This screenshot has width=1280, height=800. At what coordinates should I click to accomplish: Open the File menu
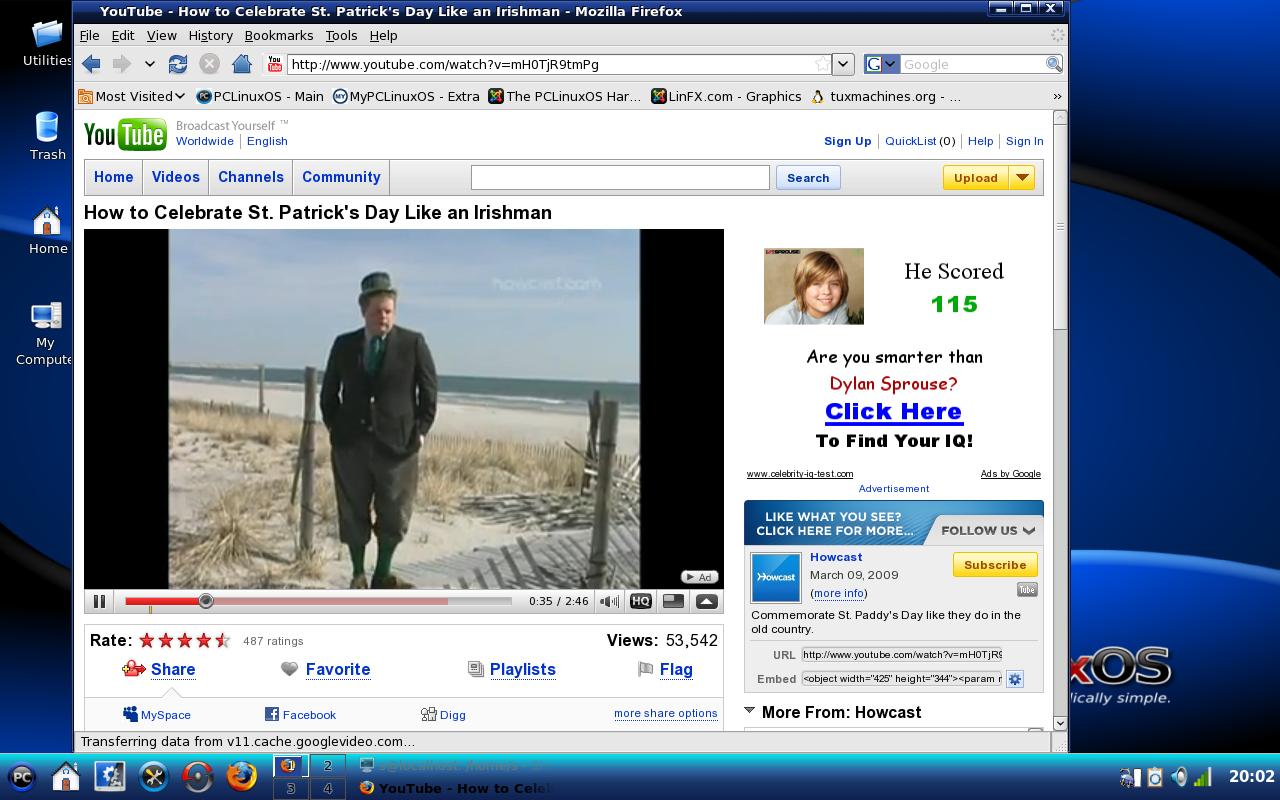pos(89,35)
